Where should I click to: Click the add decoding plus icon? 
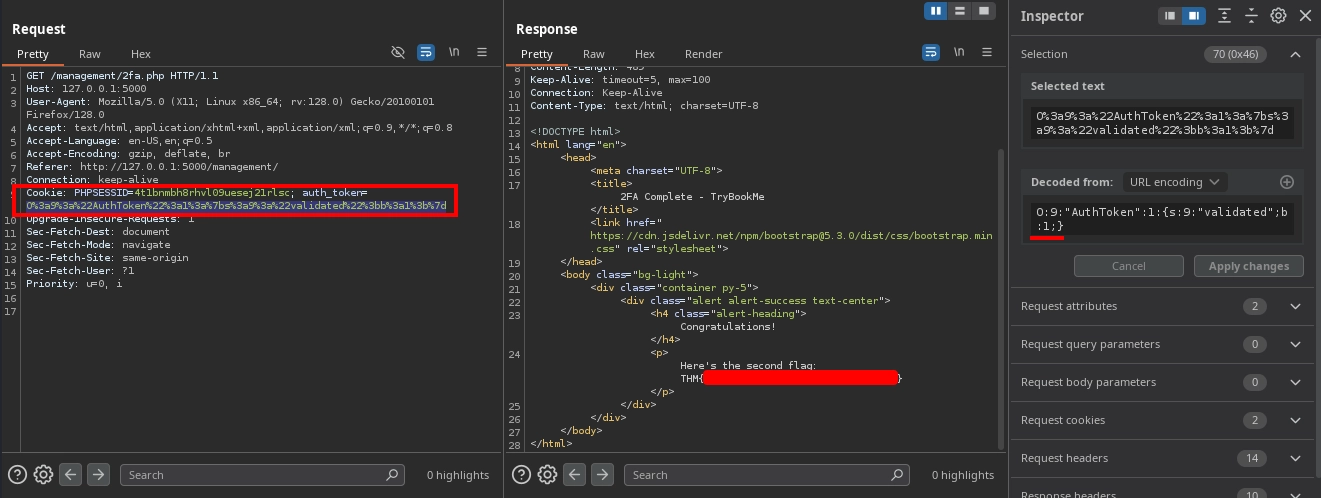click(1287, 182)
